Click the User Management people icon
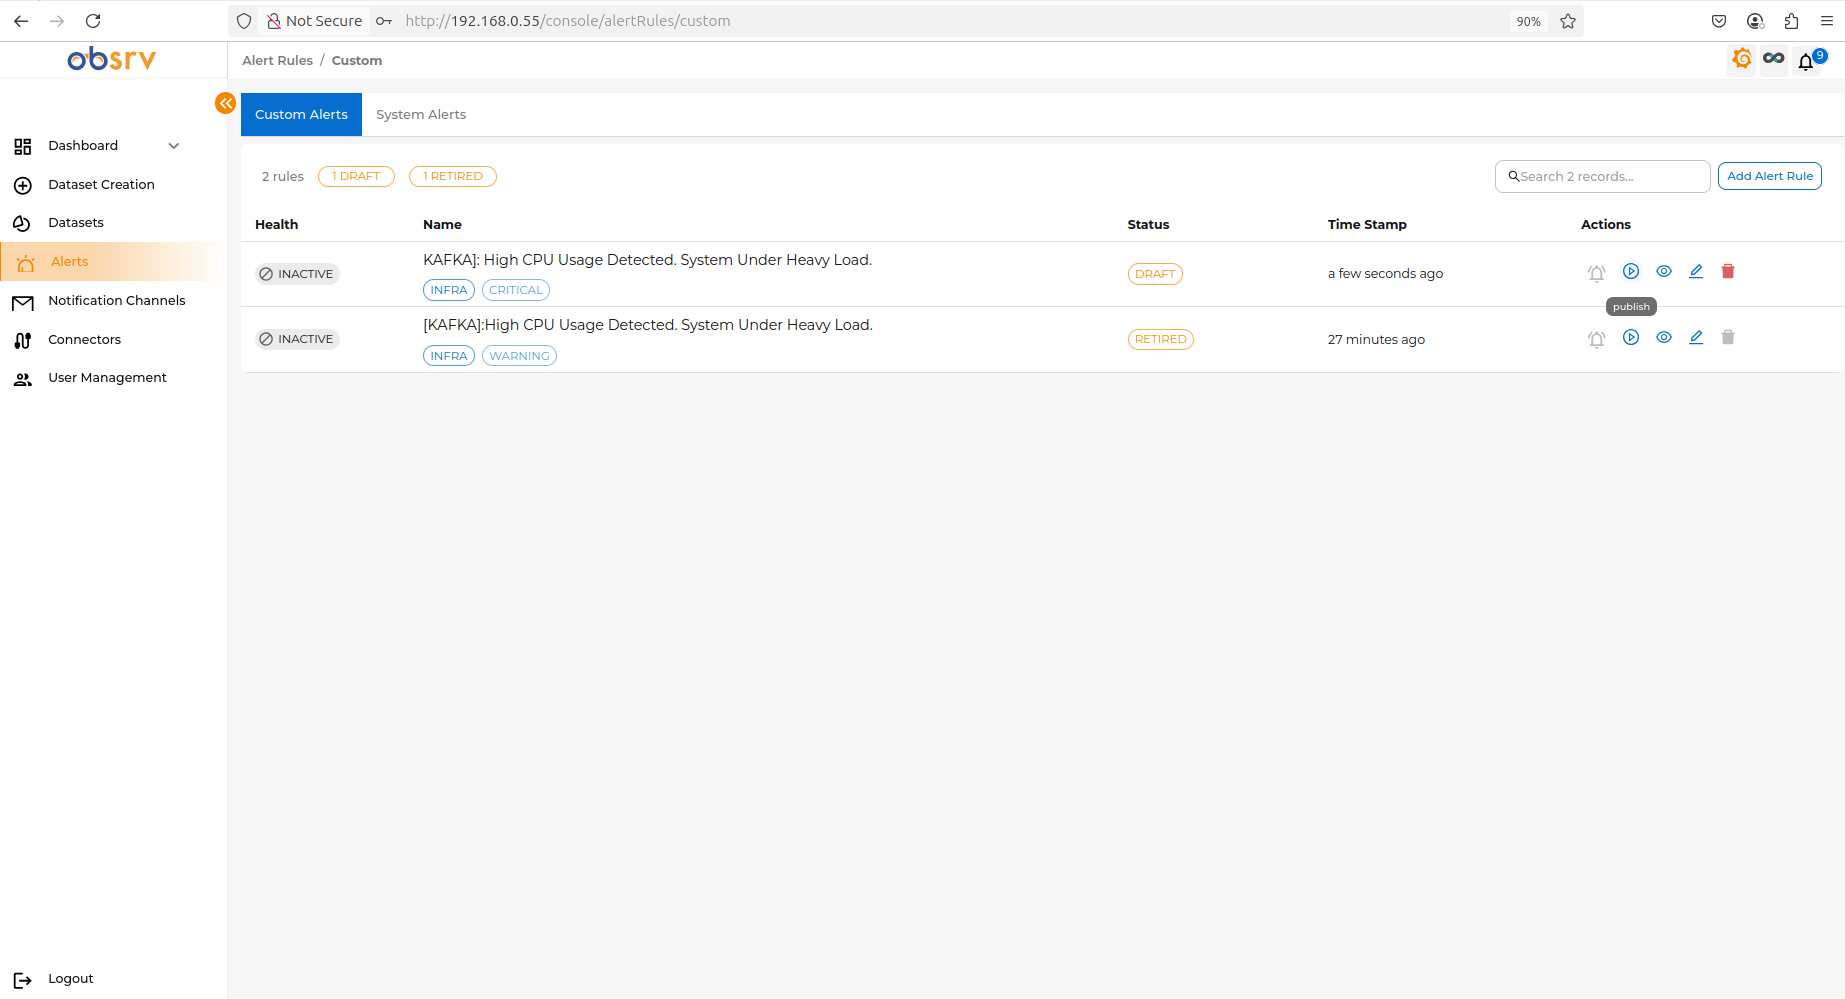 coord(23,379)
